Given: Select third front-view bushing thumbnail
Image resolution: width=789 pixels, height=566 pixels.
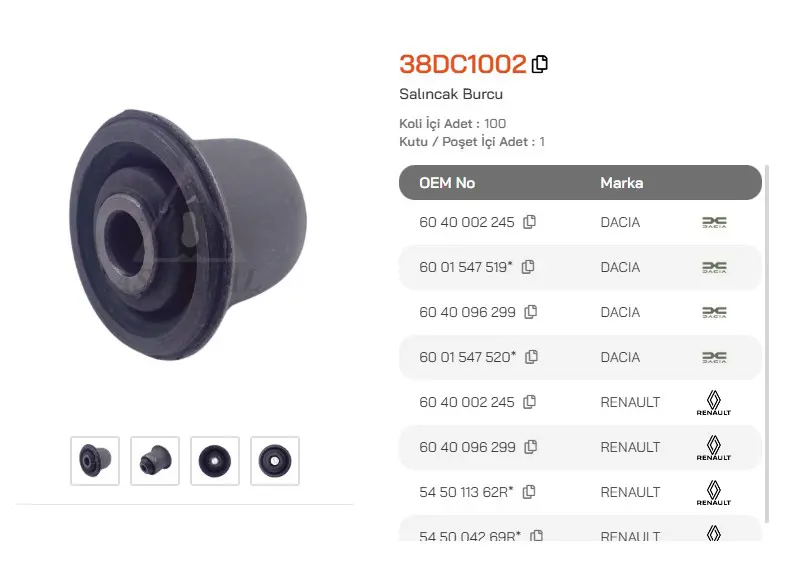Looking at the screenshot, I should (x=215, y=461).
